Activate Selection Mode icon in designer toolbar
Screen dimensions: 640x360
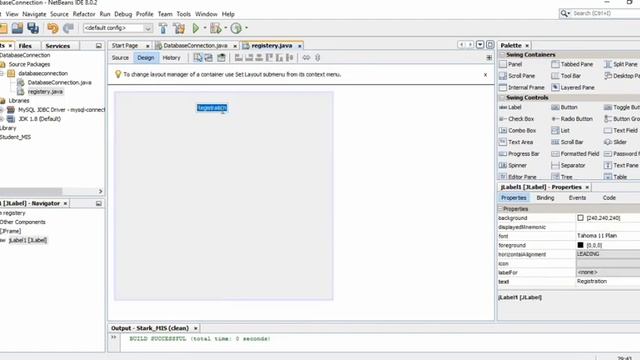198,58
